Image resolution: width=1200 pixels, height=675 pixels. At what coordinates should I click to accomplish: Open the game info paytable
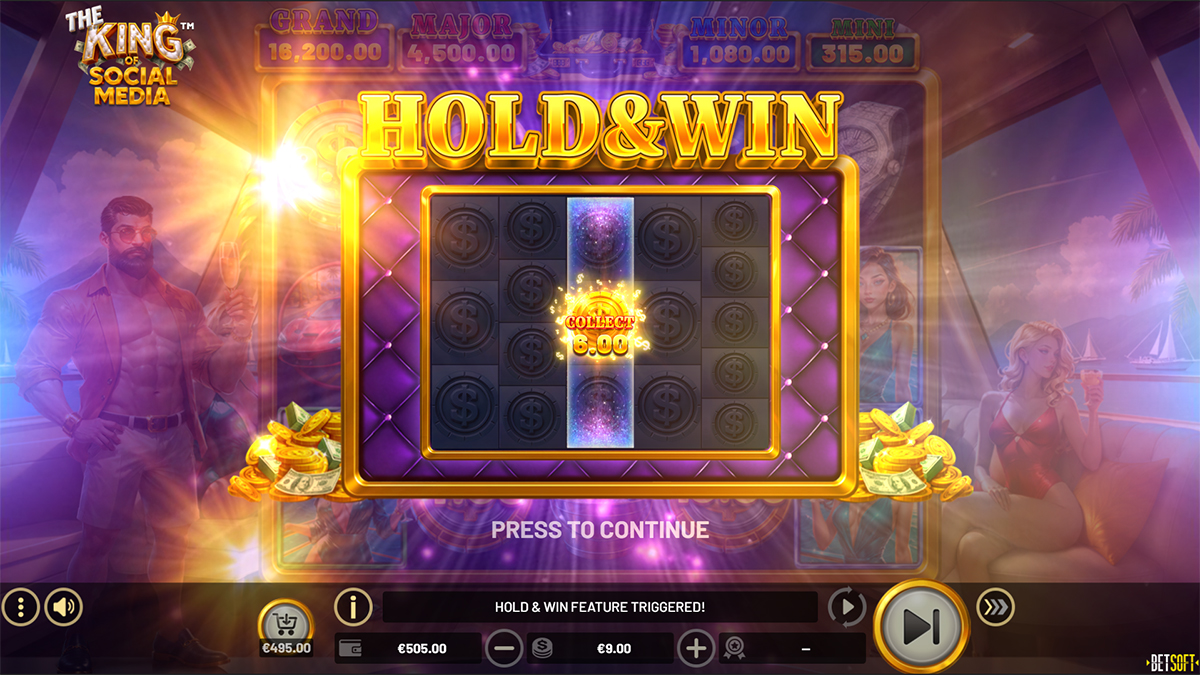[x=353, y=606]
